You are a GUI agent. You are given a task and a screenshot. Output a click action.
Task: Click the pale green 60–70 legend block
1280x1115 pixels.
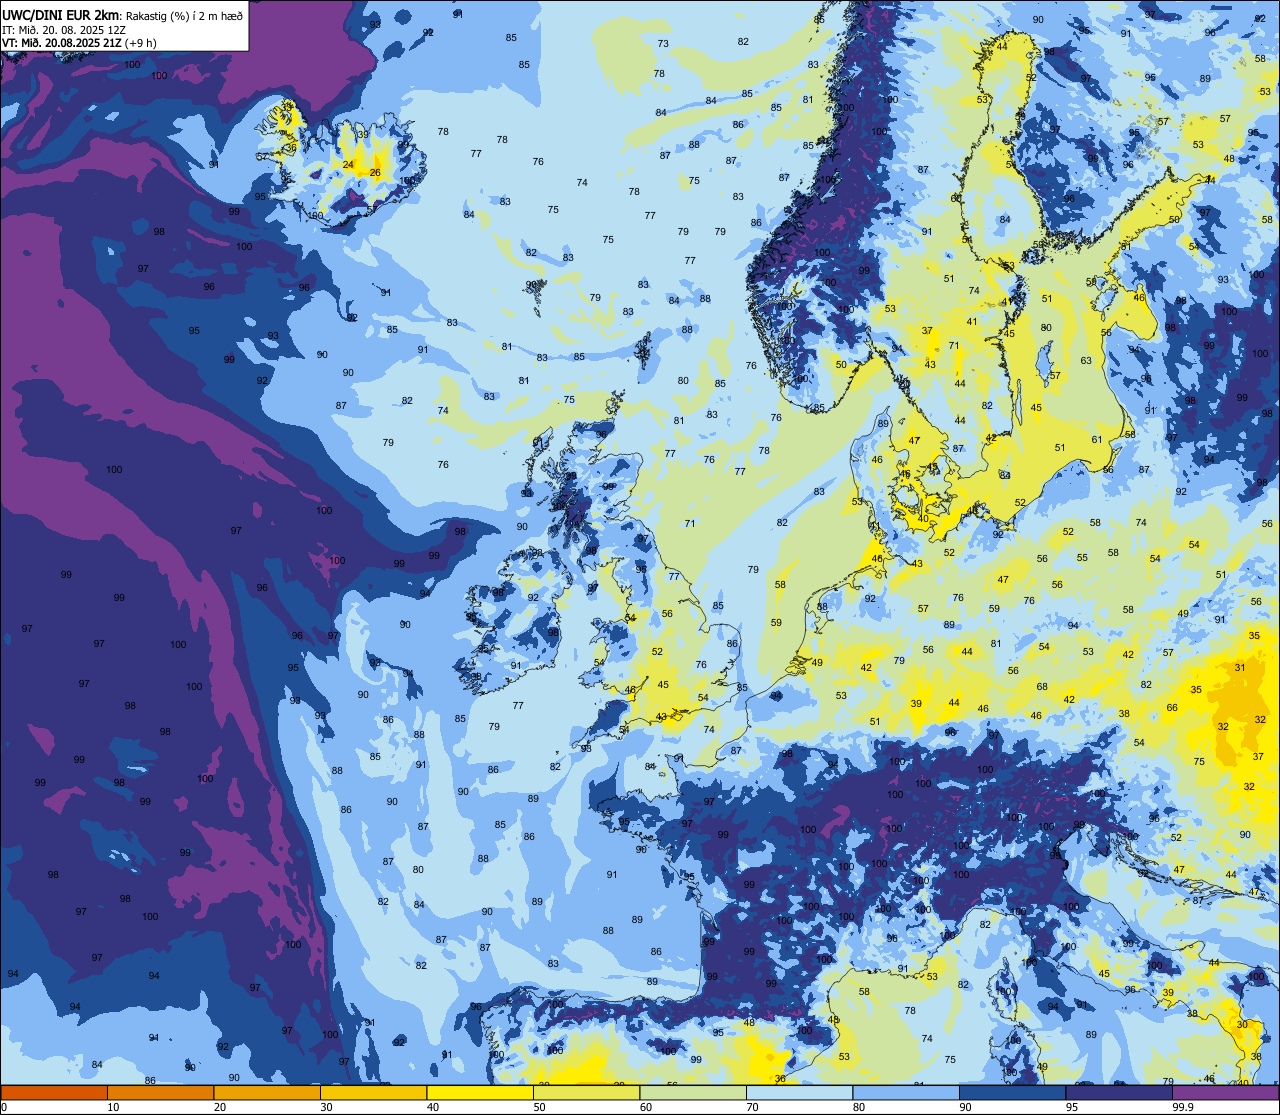click(x=693, y=1092)
